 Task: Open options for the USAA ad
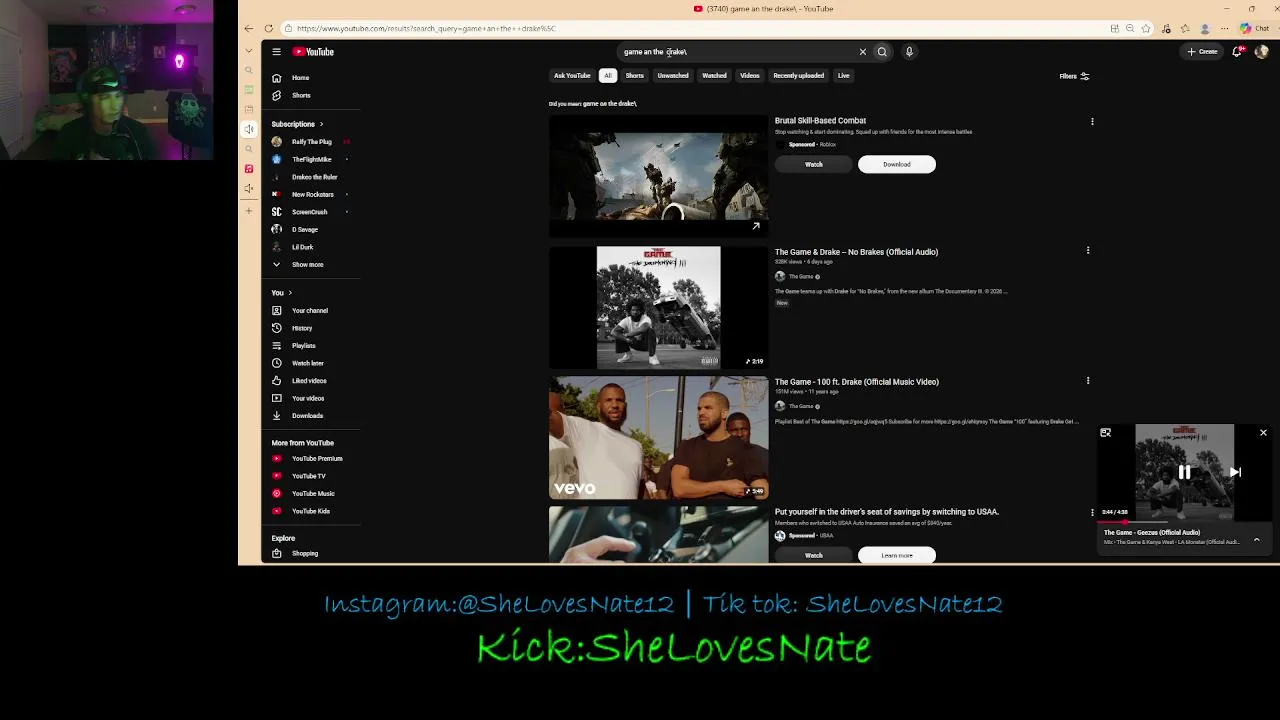(x=1092, y=512)
